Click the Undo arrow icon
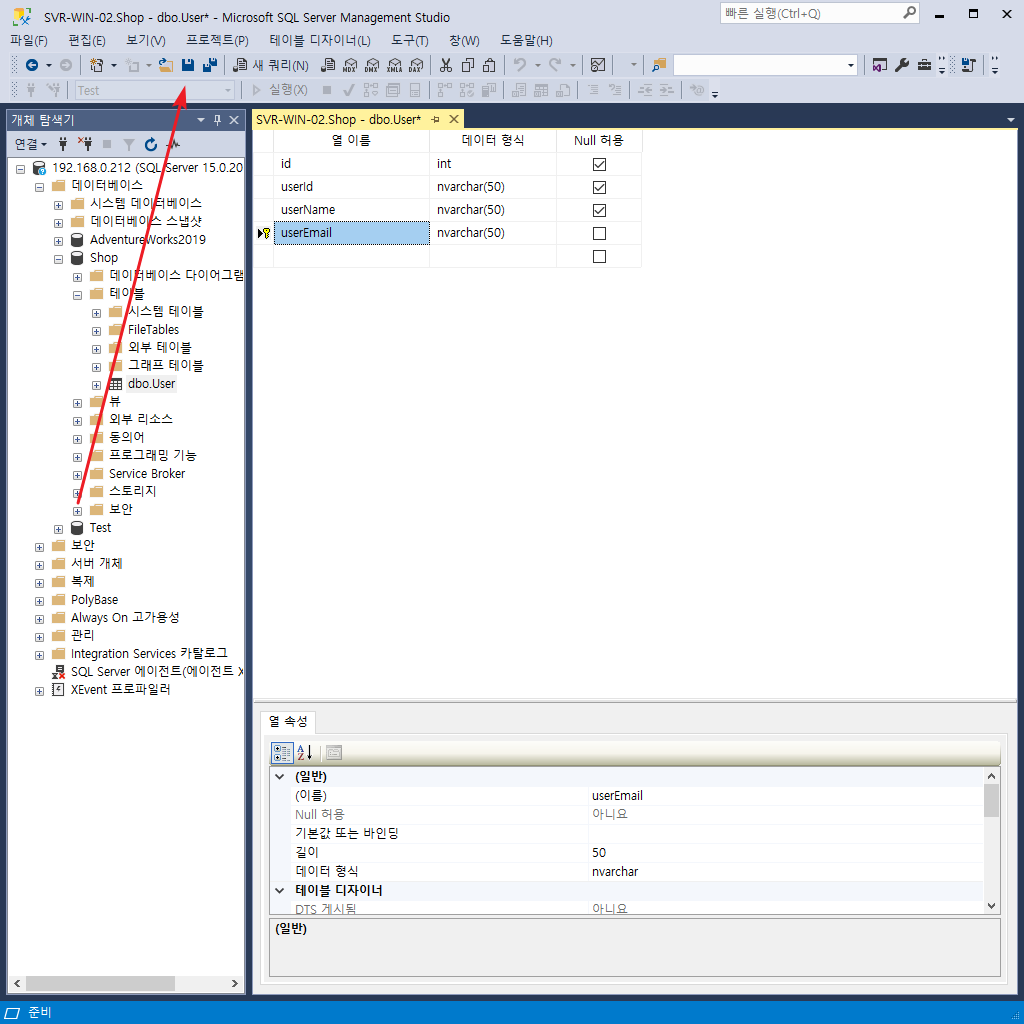 coord(520,65)
